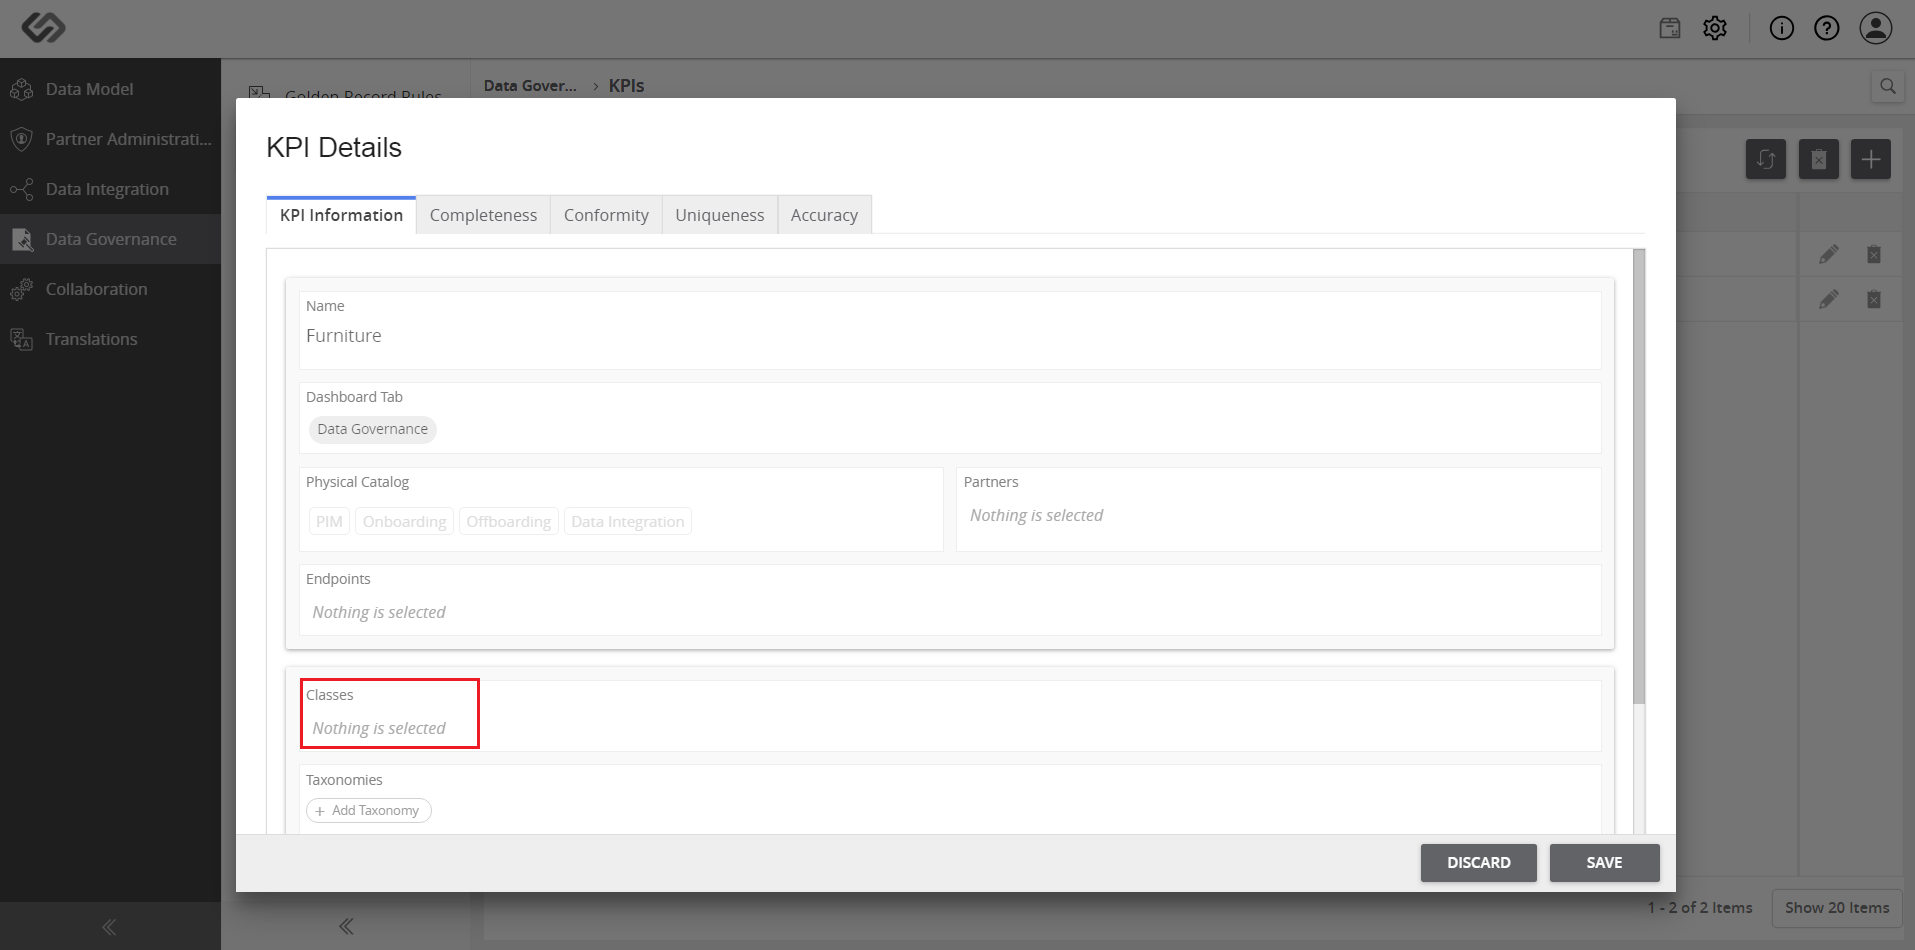Toggle the PIM catalog chip
Image resolution: width=1915 pixels, height=950 pixels.
point(329,521)
